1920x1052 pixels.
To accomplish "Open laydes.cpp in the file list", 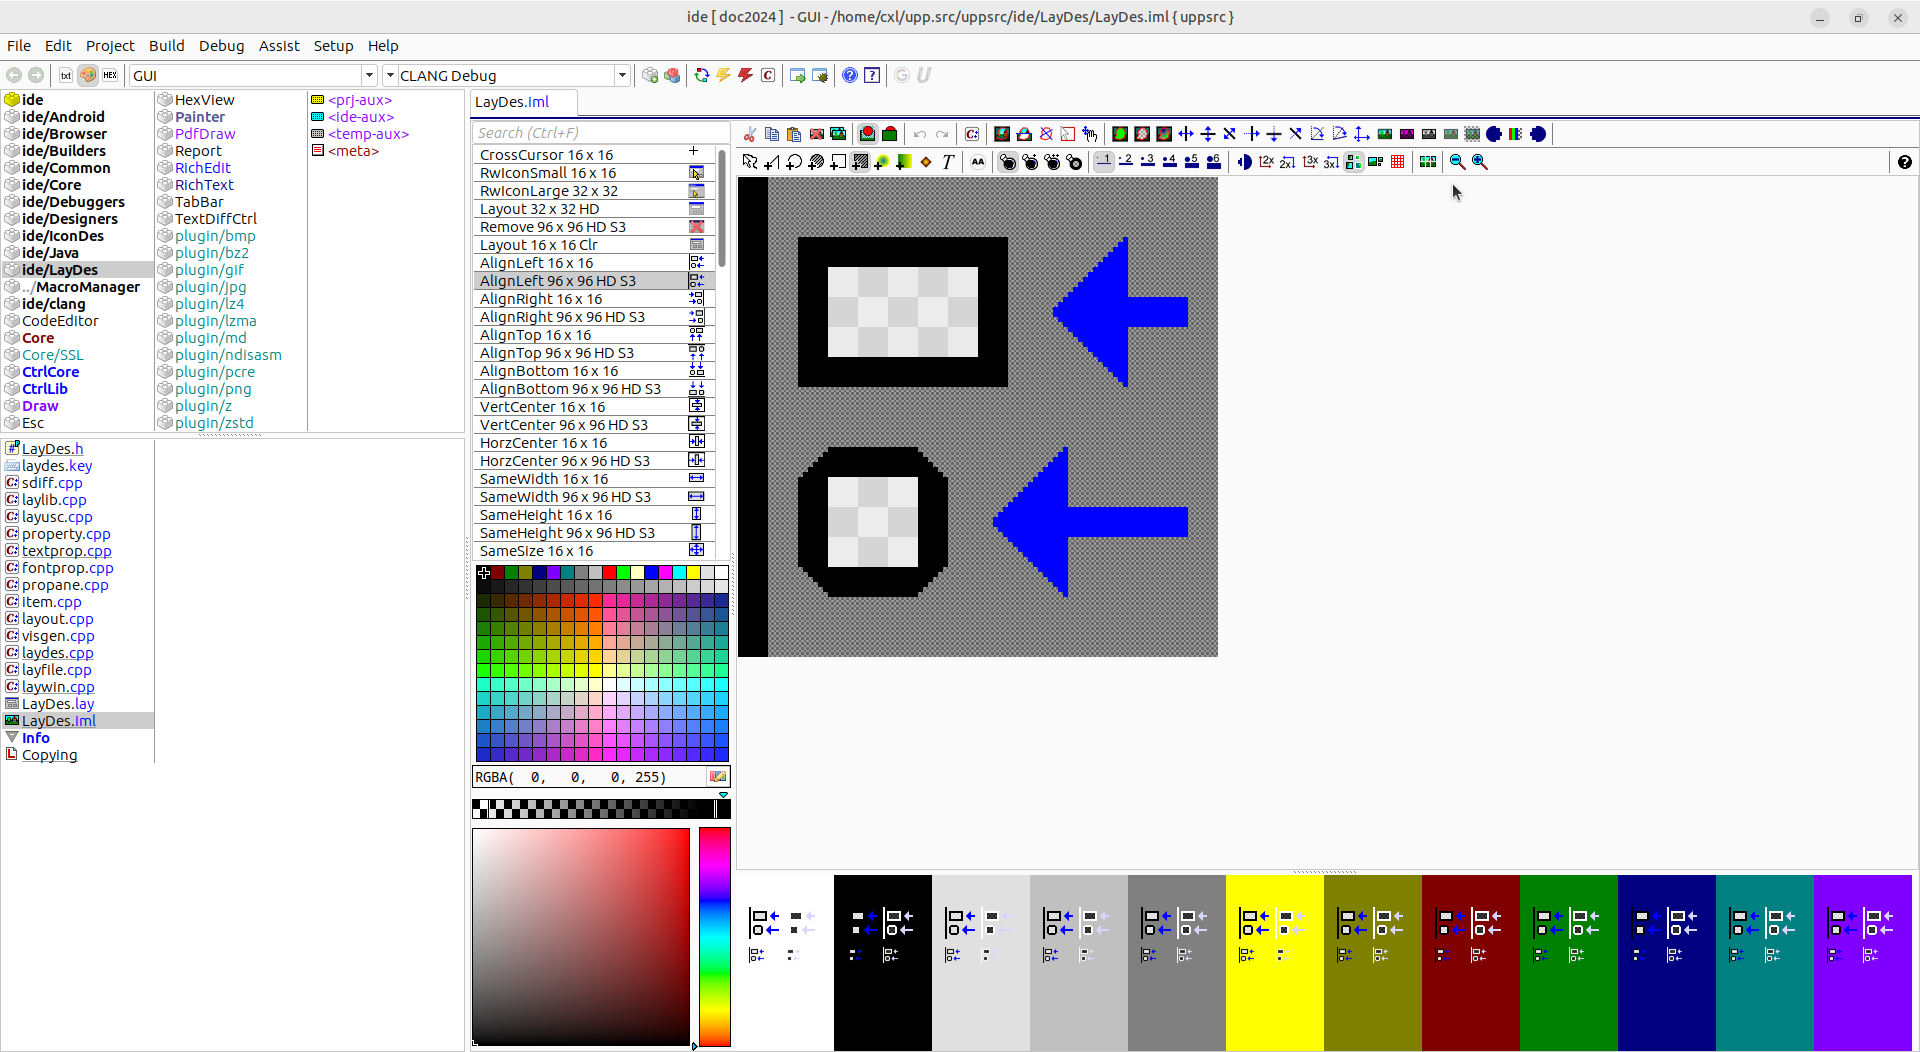I will coord(58,653).
